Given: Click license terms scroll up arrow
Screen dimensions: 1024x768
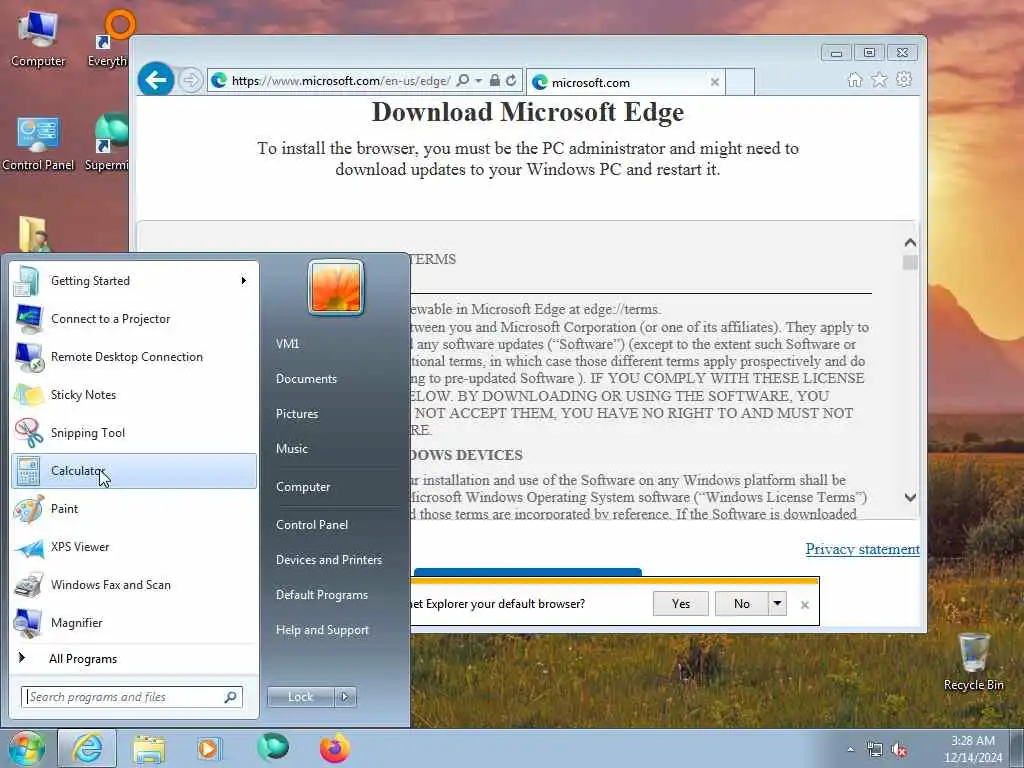Looking at the screenshot, I should (910, 243).
